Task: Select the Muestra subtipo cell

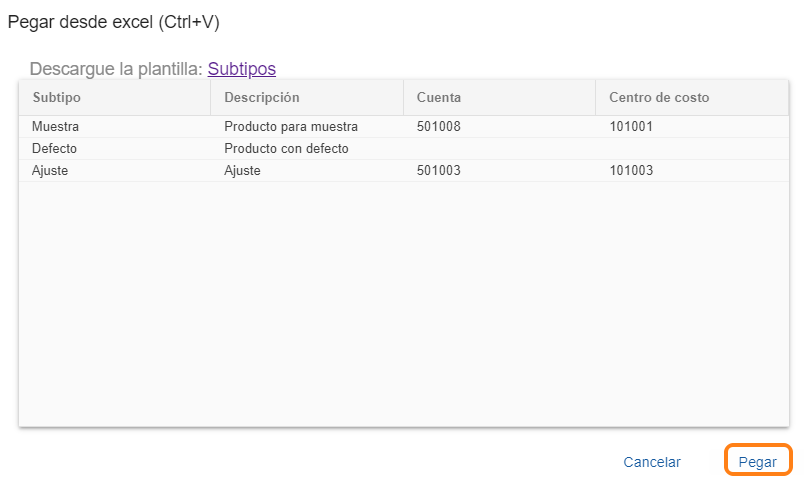Action: 55,127
